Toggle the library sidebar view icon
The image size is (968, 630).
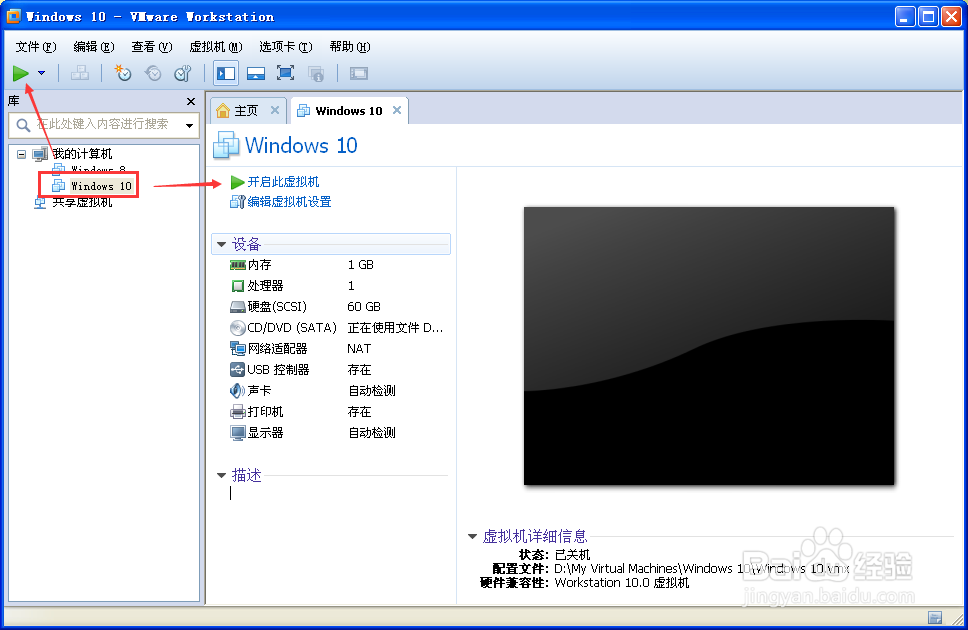tap(226, 74)
